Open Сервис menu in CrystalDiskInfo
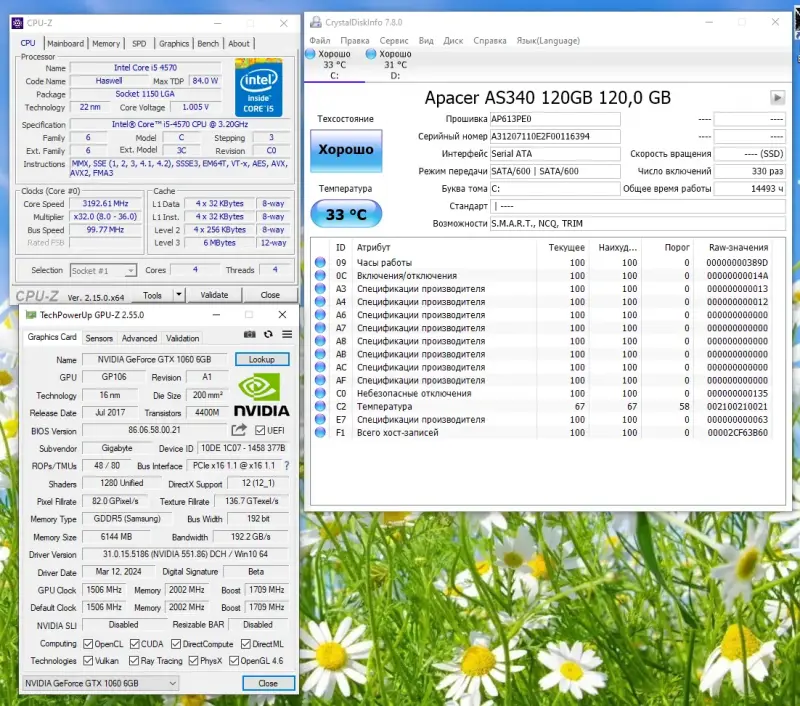 click(x=393, y=40)
